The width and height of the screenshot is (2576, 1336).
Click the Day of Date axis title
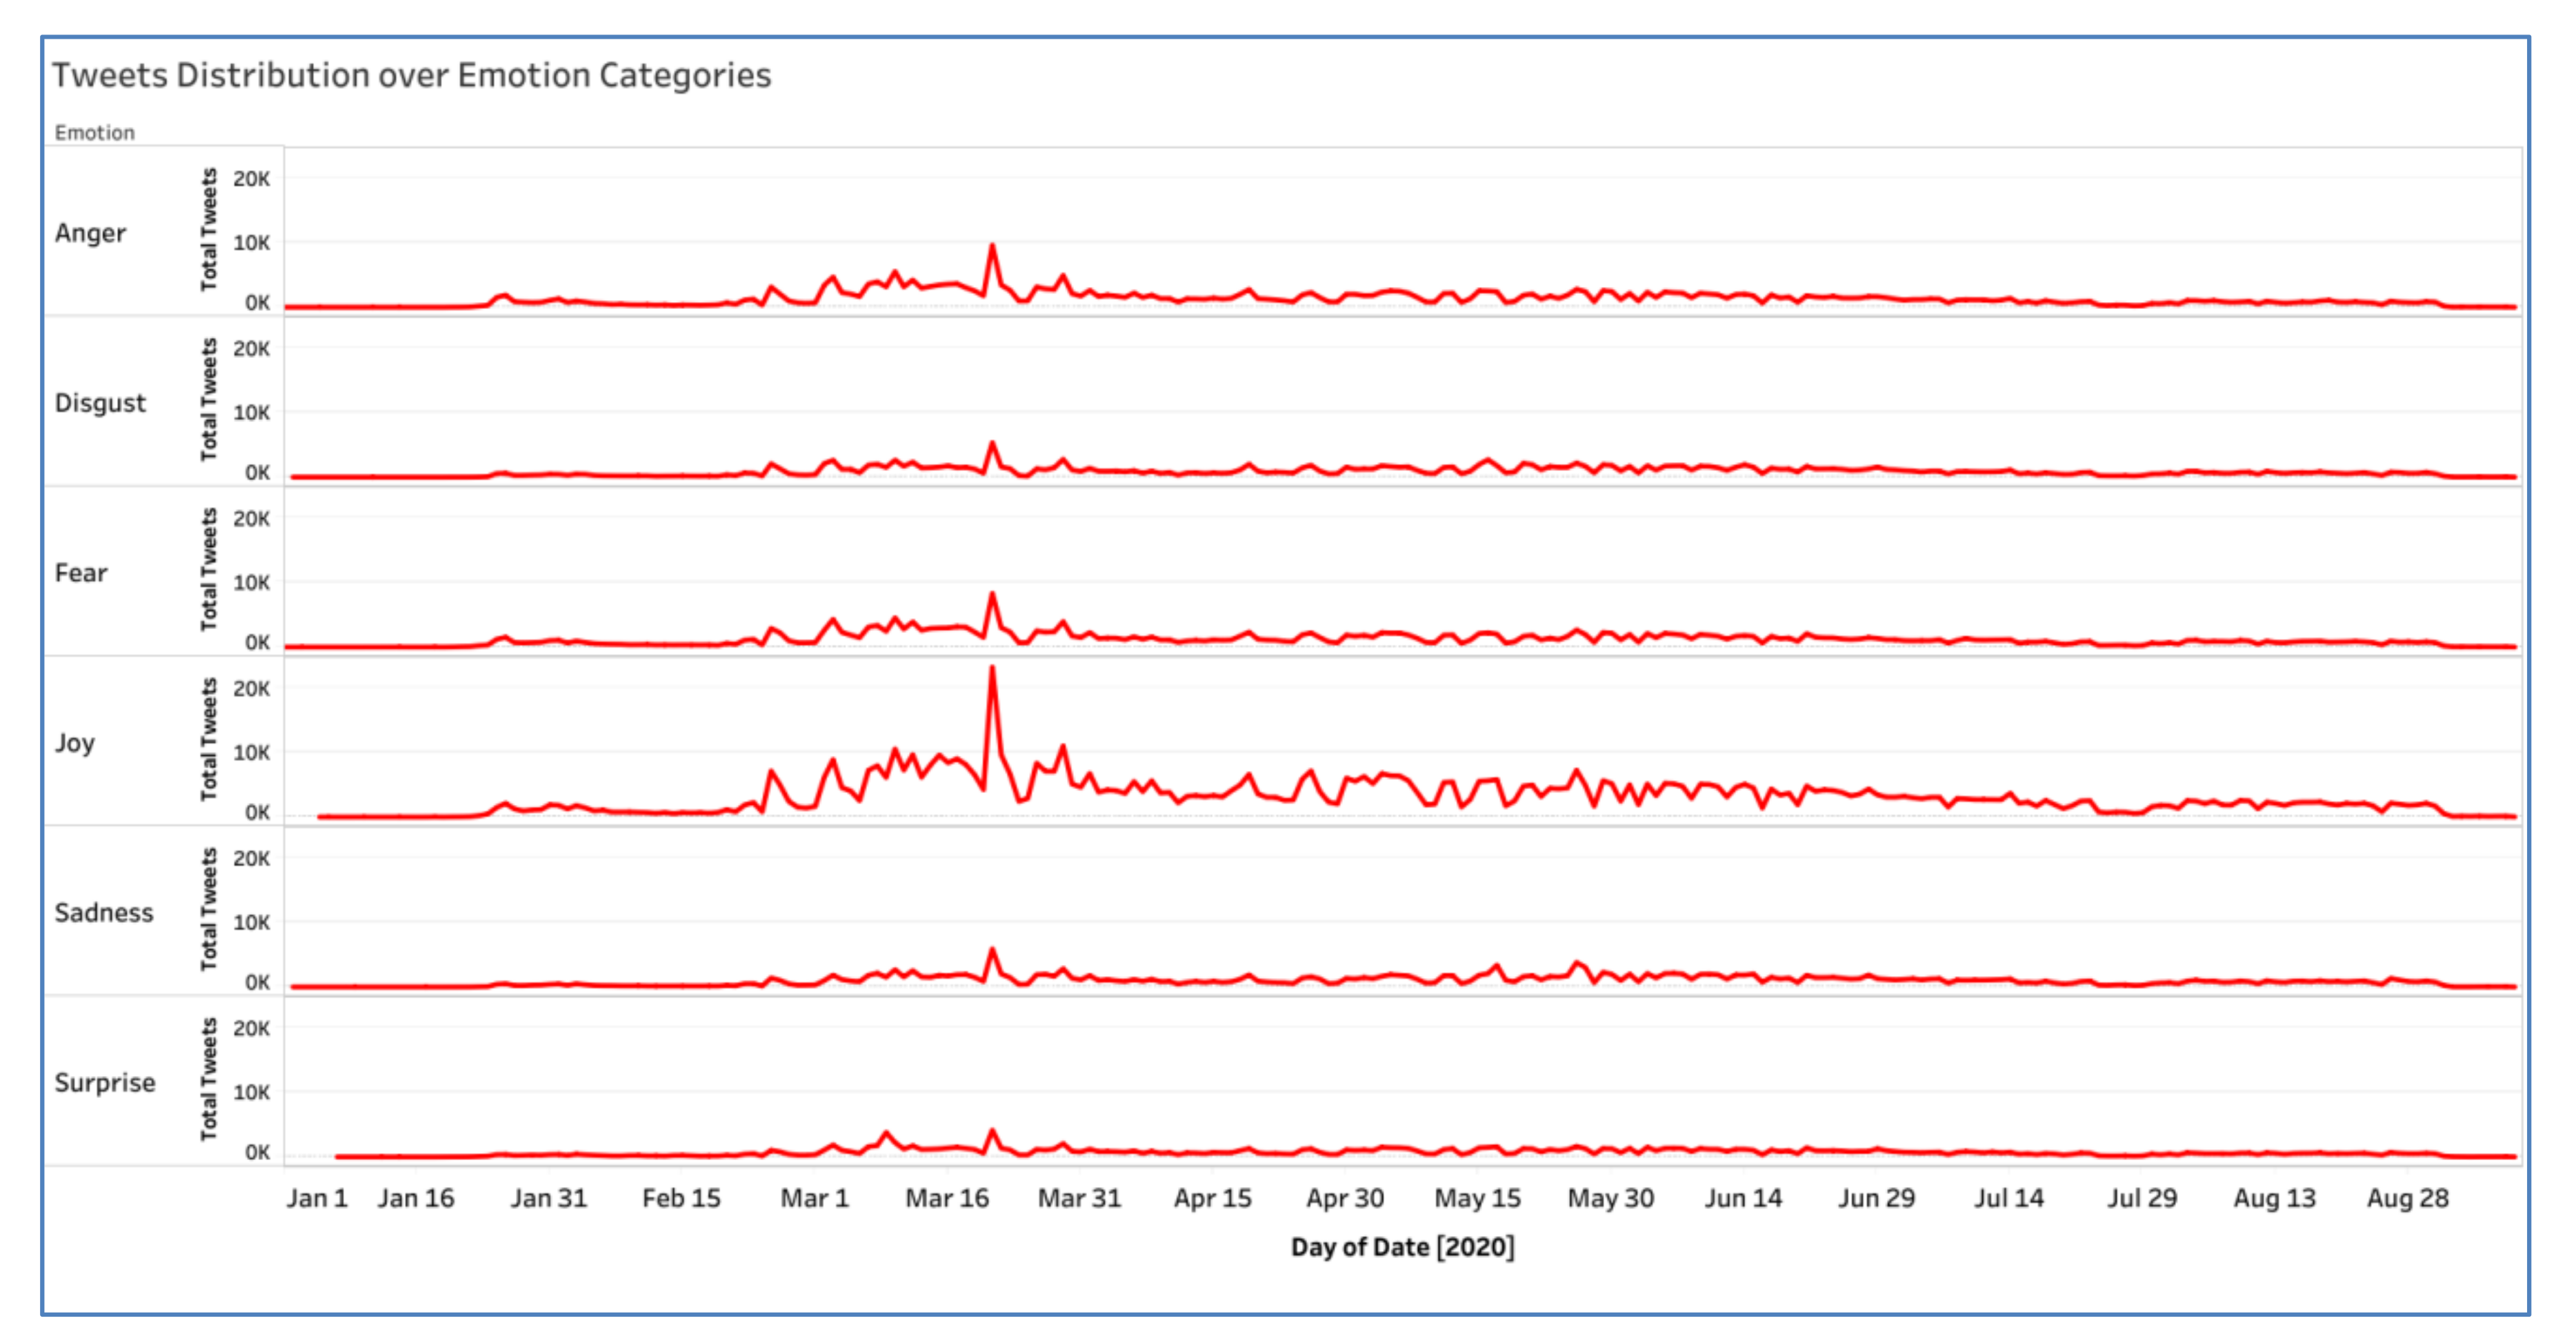(x=1402, y=1247)
